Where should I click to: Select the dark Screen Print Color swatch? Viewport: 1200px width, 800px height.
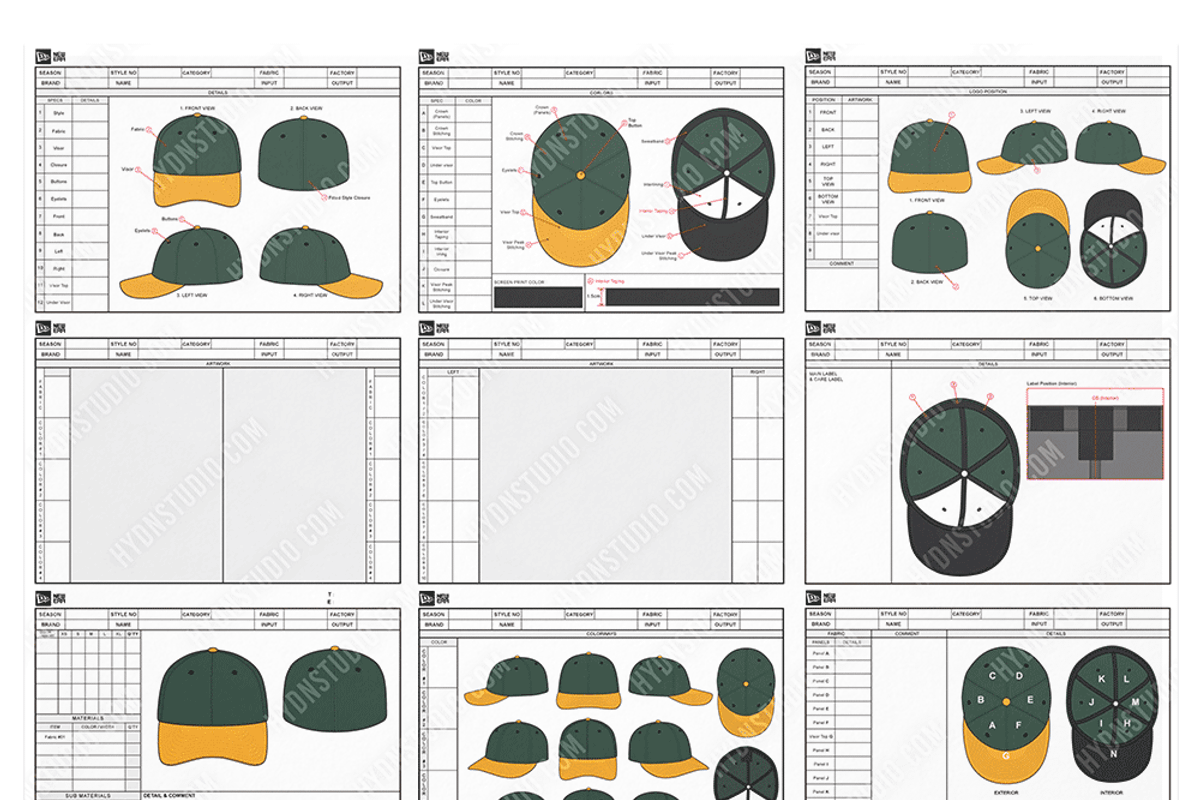click(538, 297)
